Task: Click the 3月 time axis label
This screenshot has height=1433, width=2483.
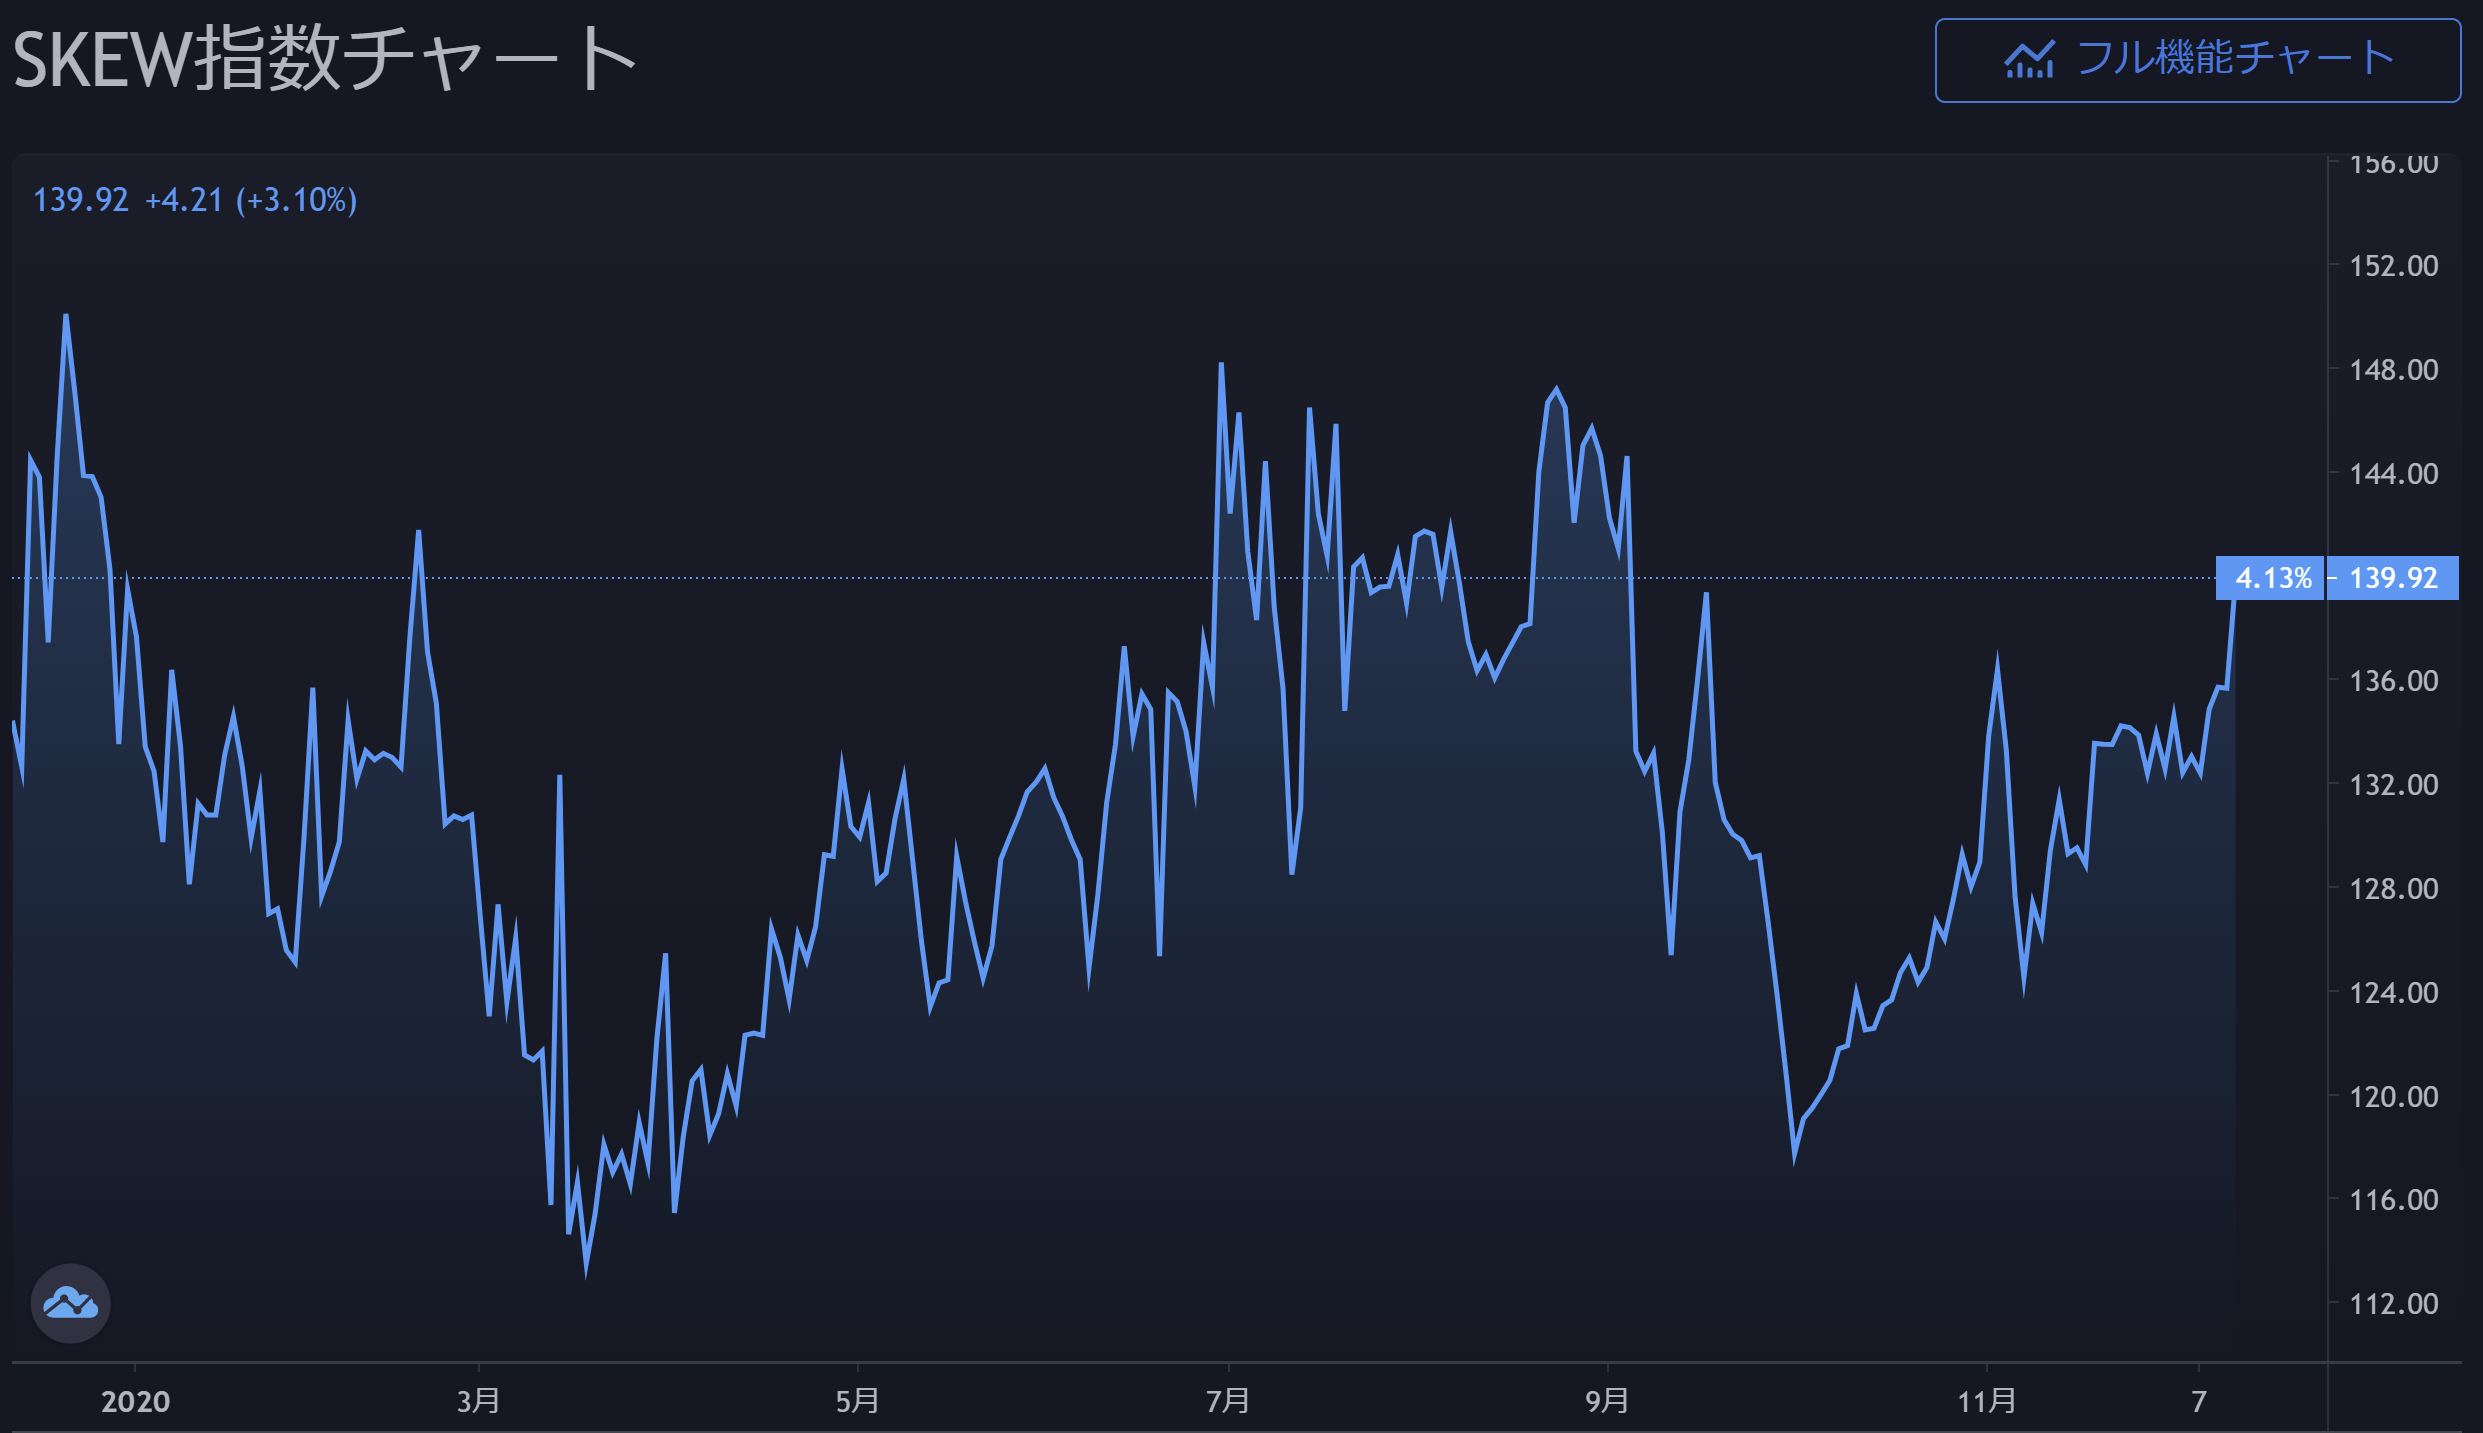Action: coord(478,1401)
